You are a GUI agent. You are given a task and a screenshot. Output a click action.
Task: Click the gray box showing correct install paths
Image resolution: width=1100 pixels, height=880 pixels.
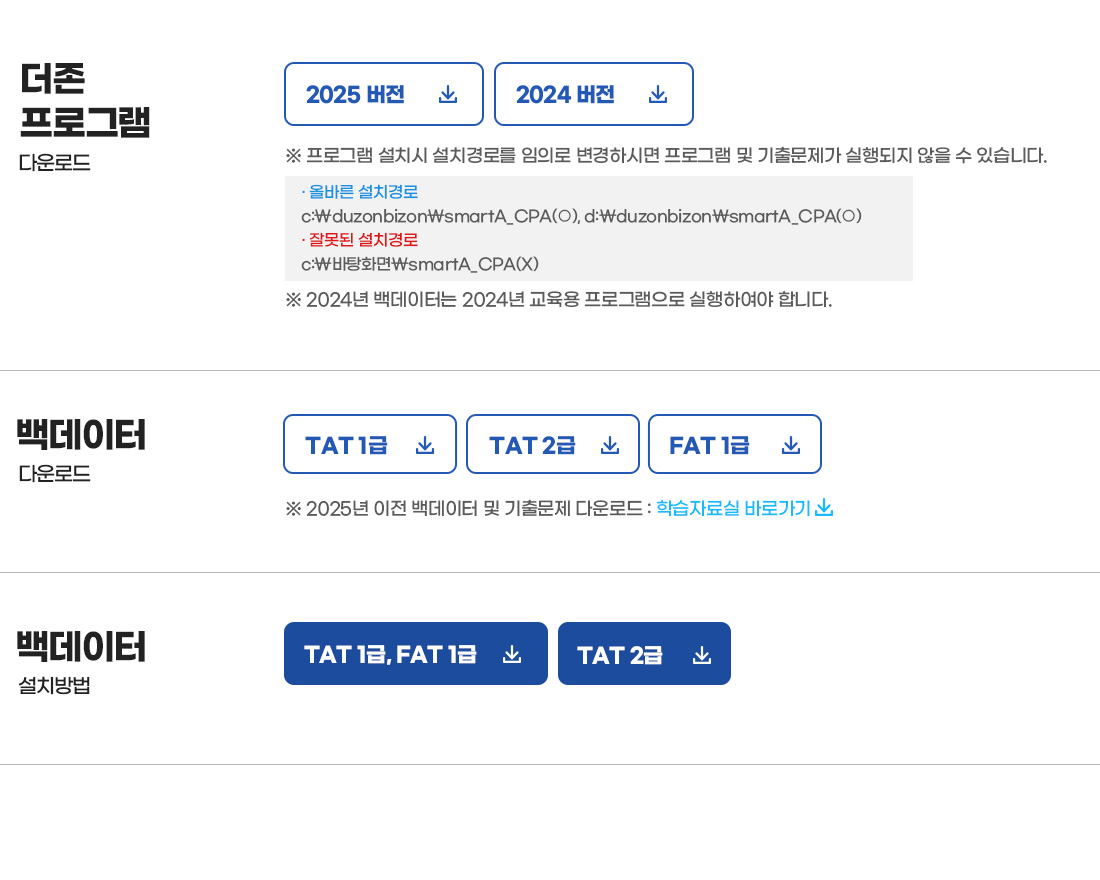(x=598, y=228)
